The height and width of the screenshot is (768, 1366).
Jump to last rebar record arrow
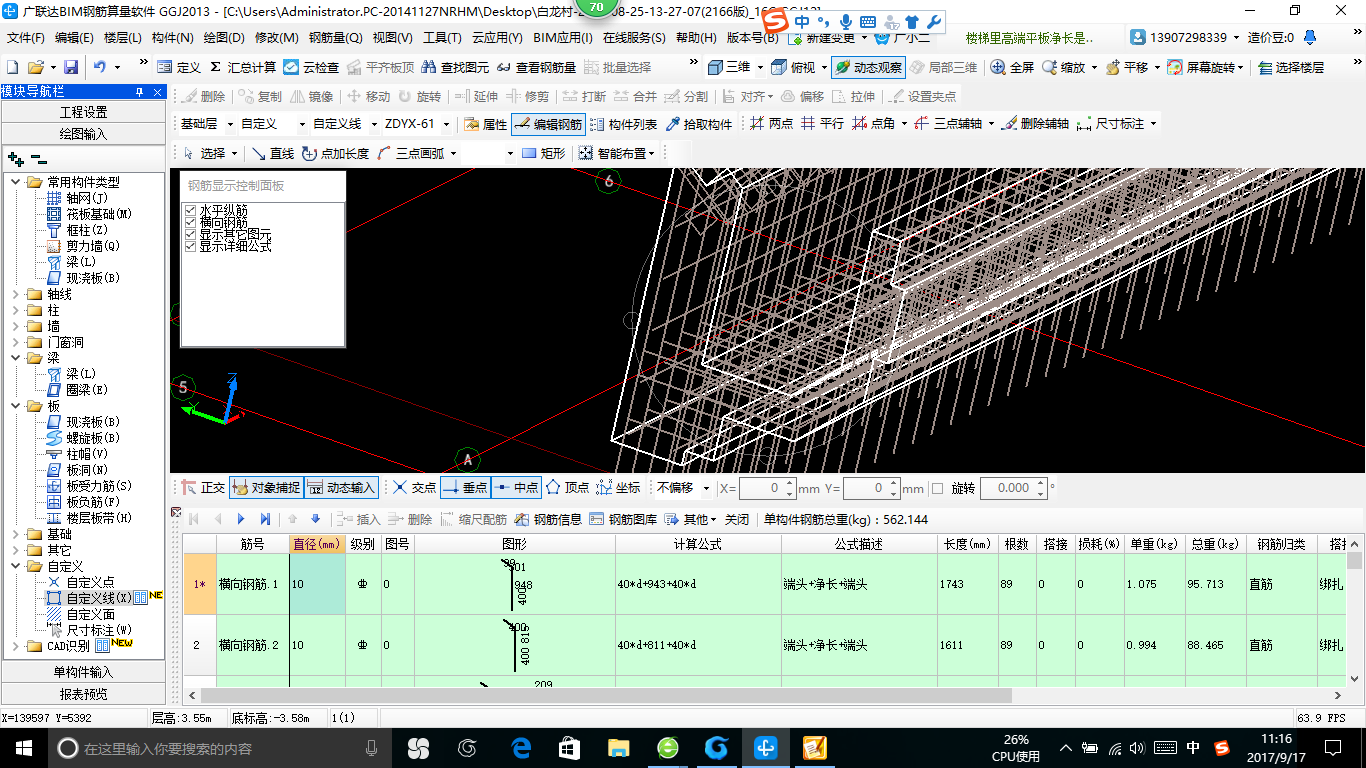coord(265,519)
